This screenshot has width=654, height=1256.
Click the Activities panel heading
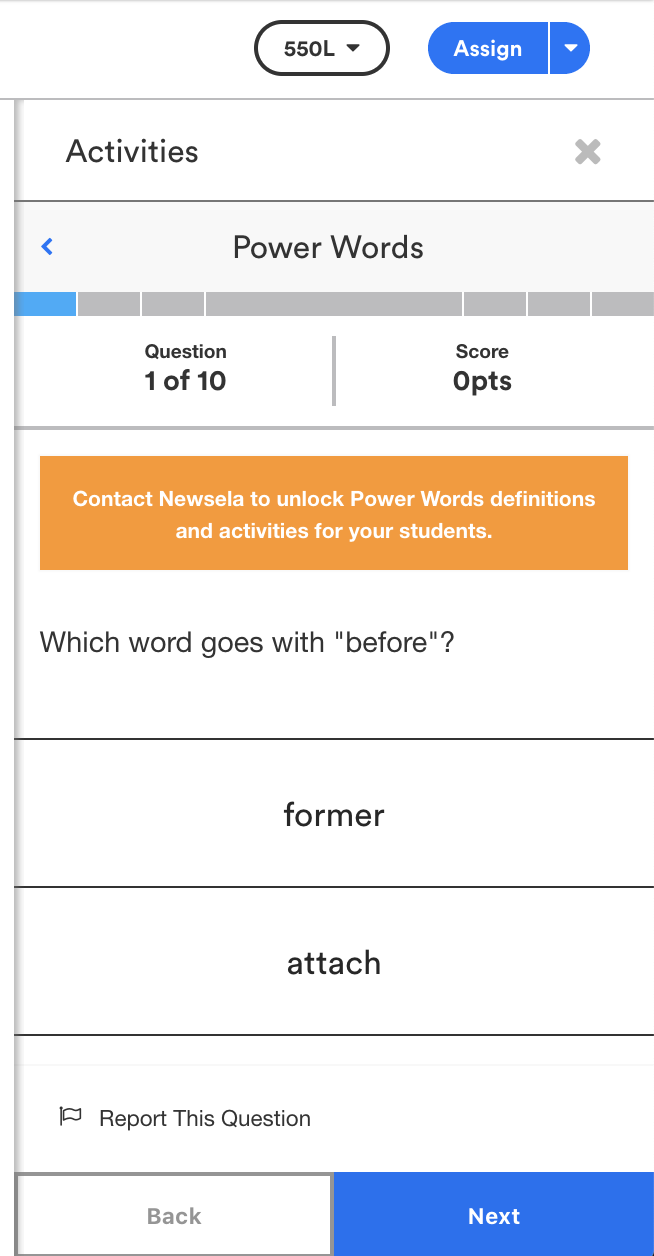(132, 152)
